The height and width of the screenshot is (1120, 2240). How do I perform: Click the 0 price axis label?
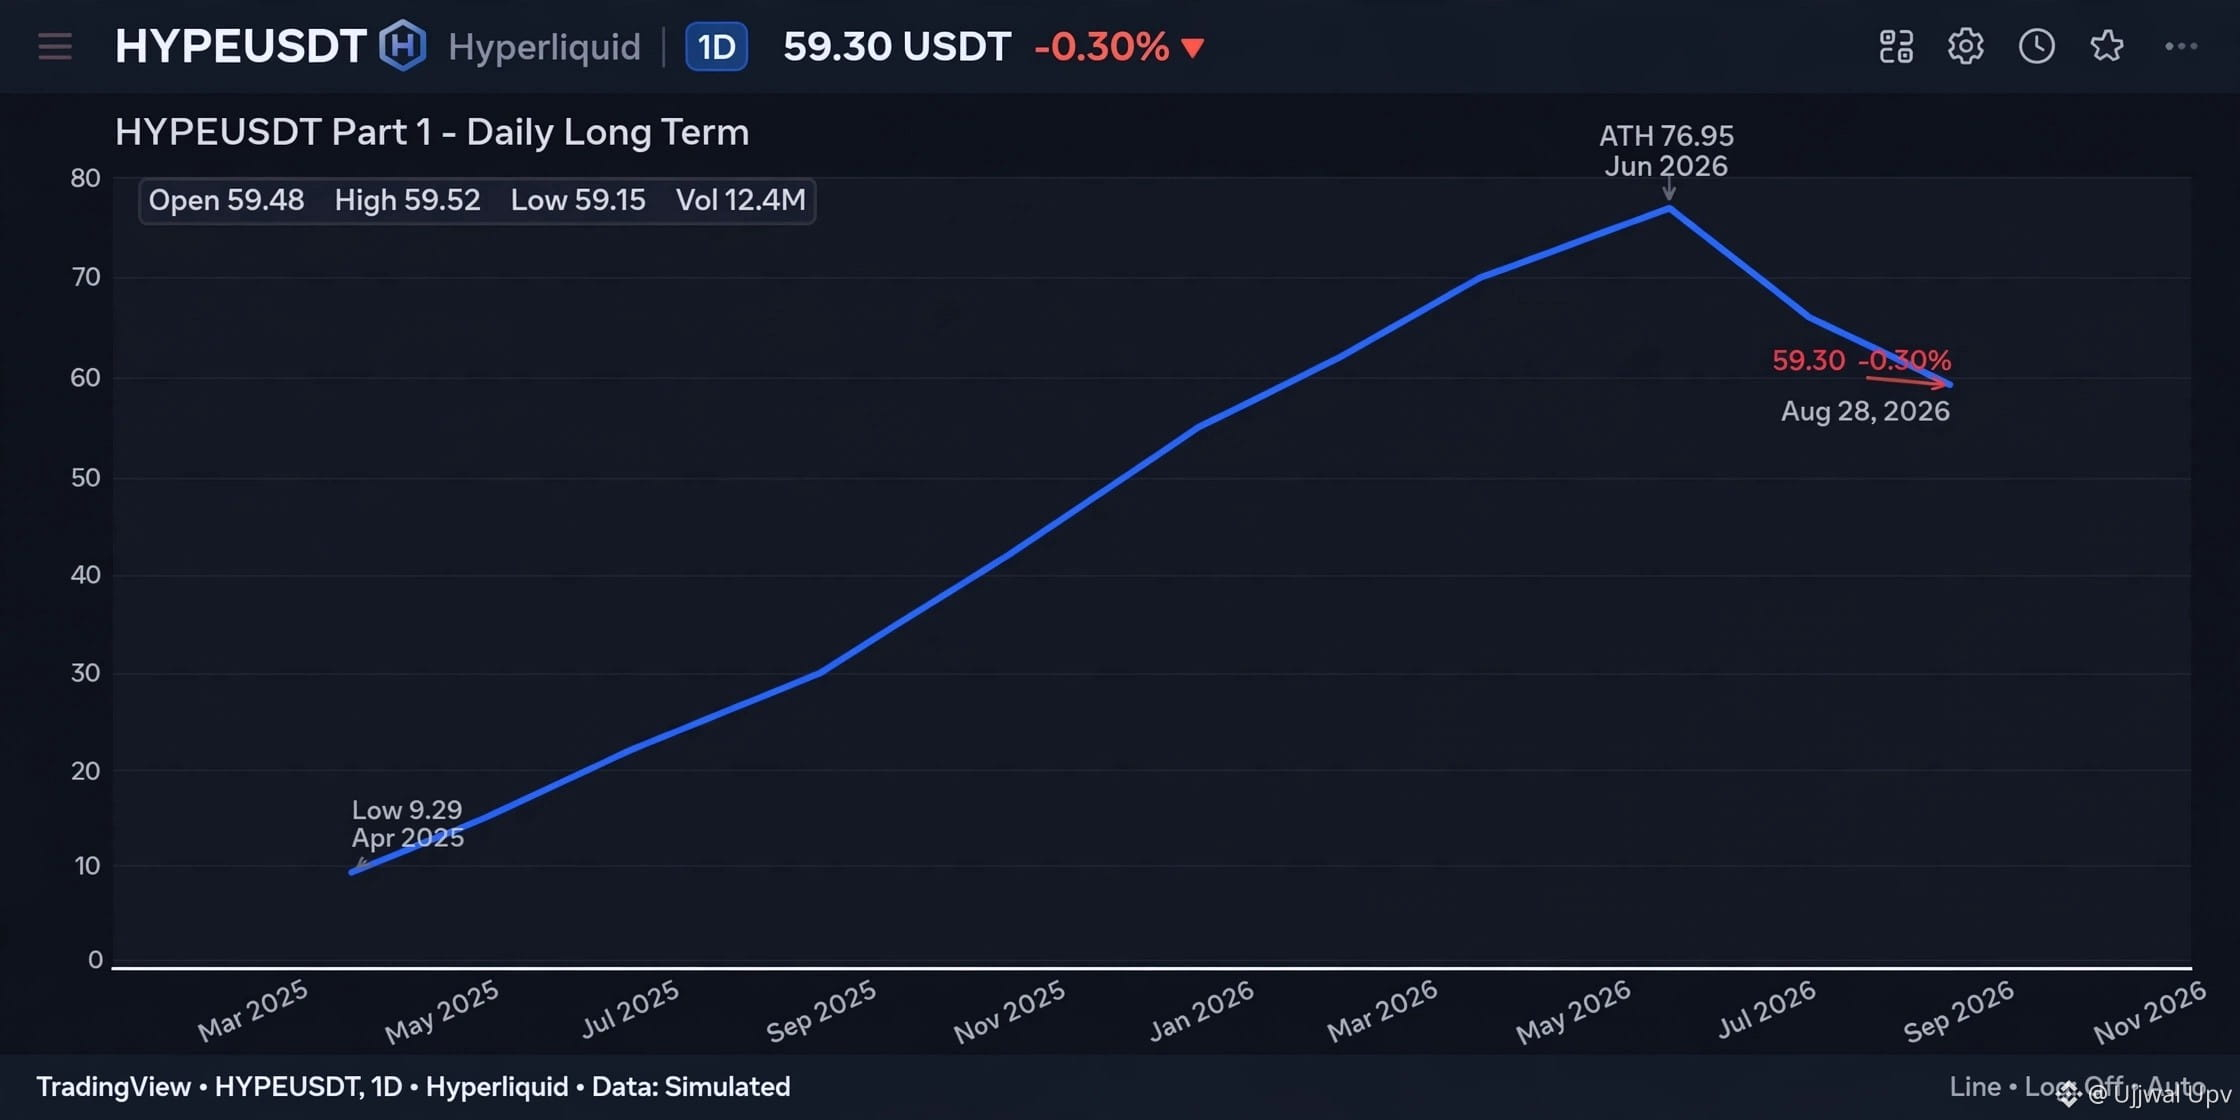95,960
